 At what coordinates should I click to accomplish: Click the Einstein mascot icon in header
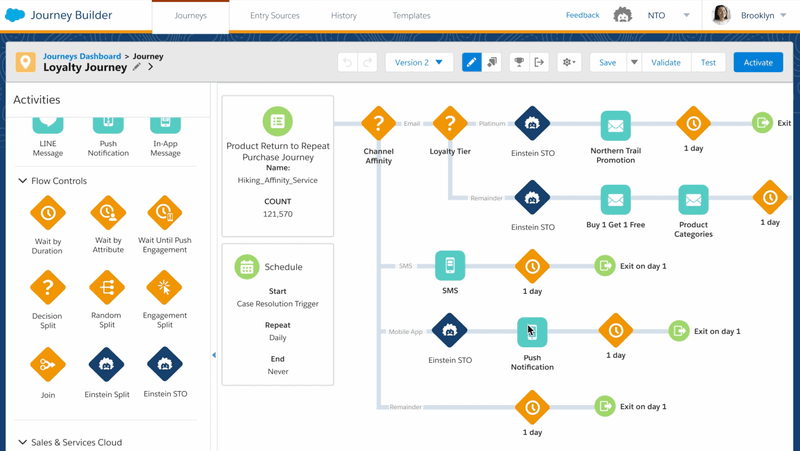[x=622, y=15]
